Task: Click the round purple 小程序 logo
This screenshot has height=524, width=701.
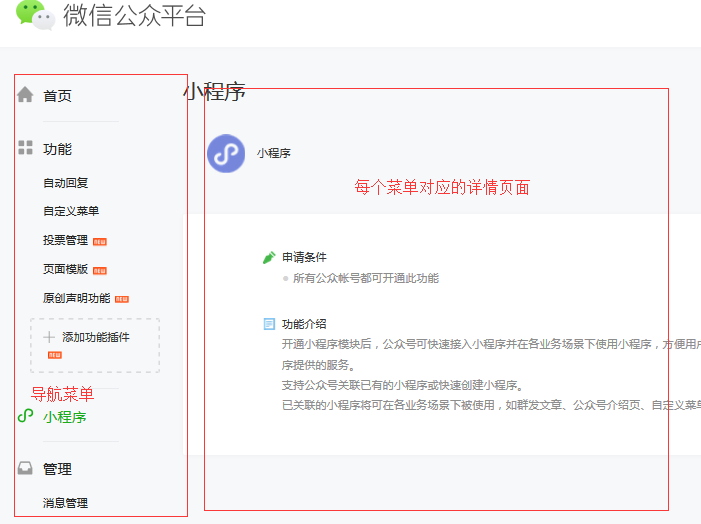Action: (x=226, y=153)
